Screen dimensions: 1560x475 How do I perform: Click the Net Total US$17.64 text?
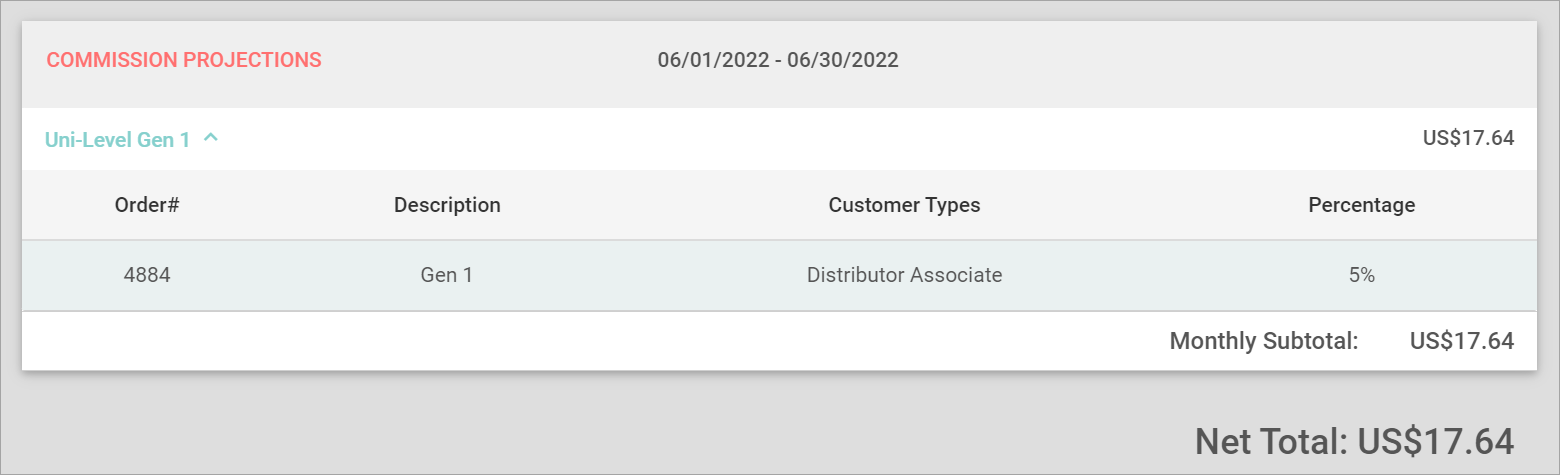[1354, 441]
